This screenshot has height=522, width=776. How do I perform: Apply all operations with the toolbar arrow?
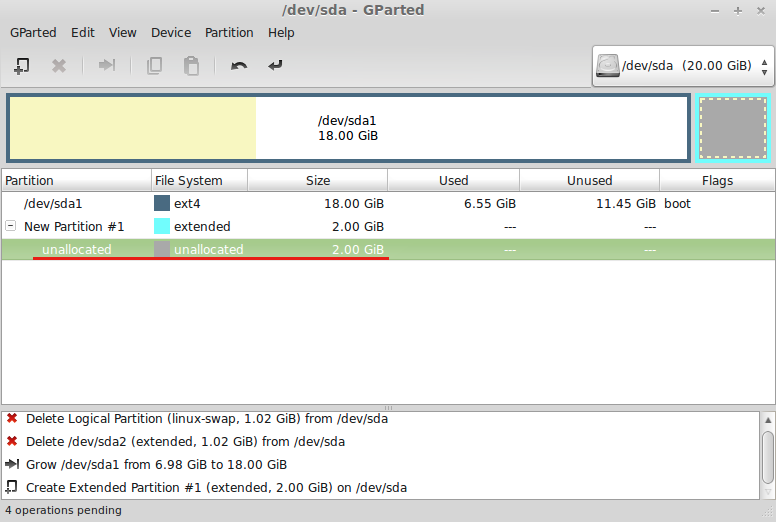point(275,65)
